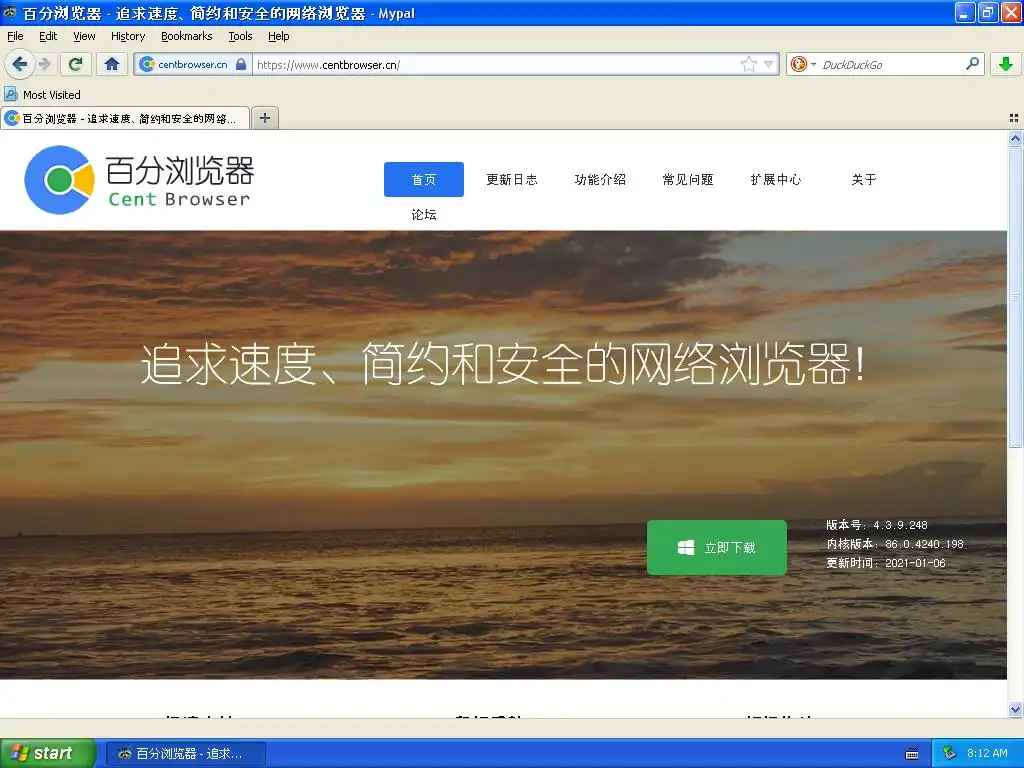Click the on-screen keyboard tray icon
1024x768 pixels.
pyautogui.click(x=912, y=754)
